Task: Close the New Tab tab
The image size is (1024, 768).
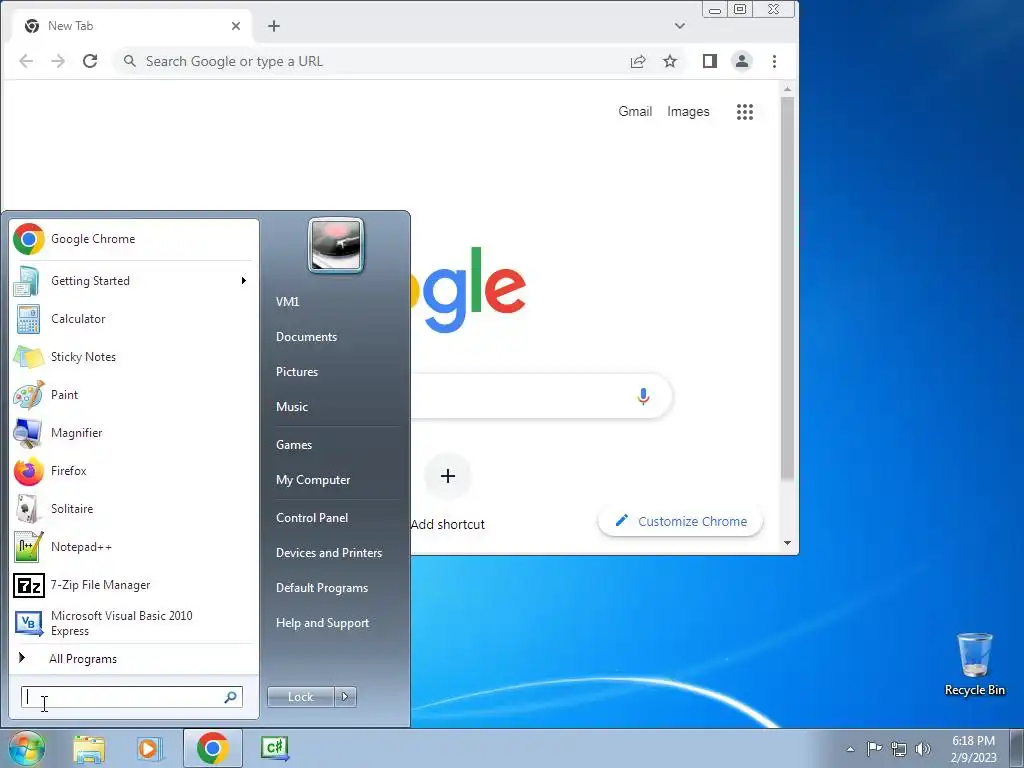Action: 236,26
